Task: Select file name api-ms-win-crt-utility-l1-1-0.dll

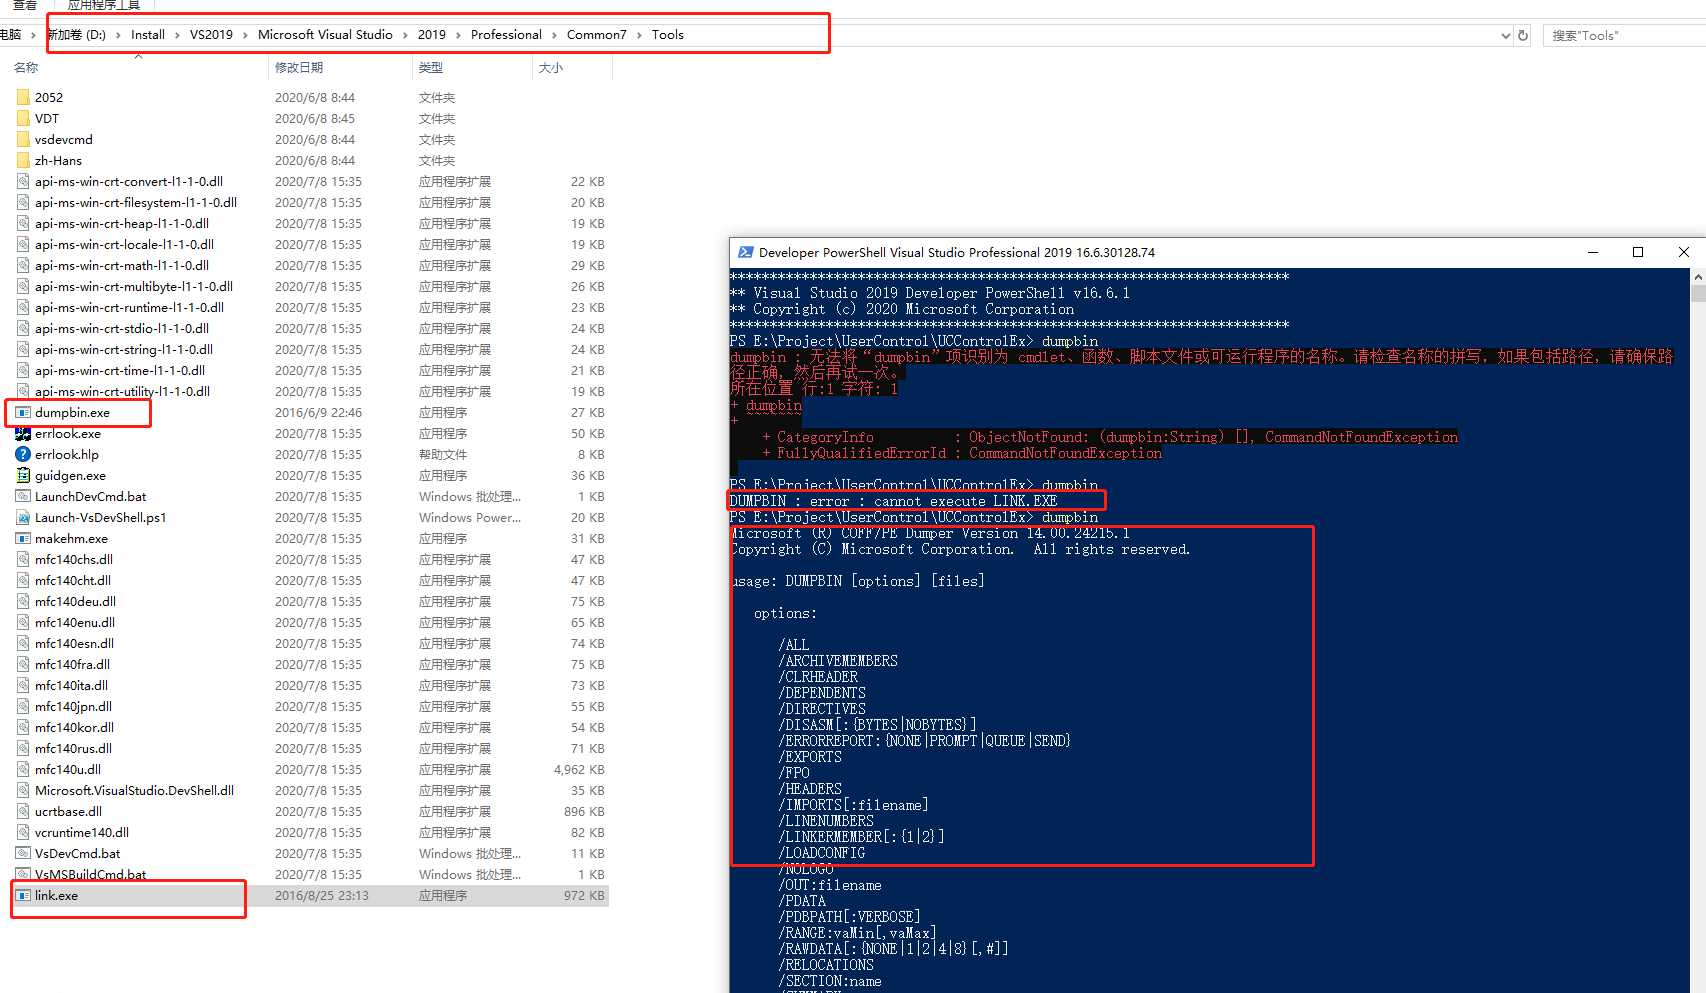Action: (x=122, y=391)
